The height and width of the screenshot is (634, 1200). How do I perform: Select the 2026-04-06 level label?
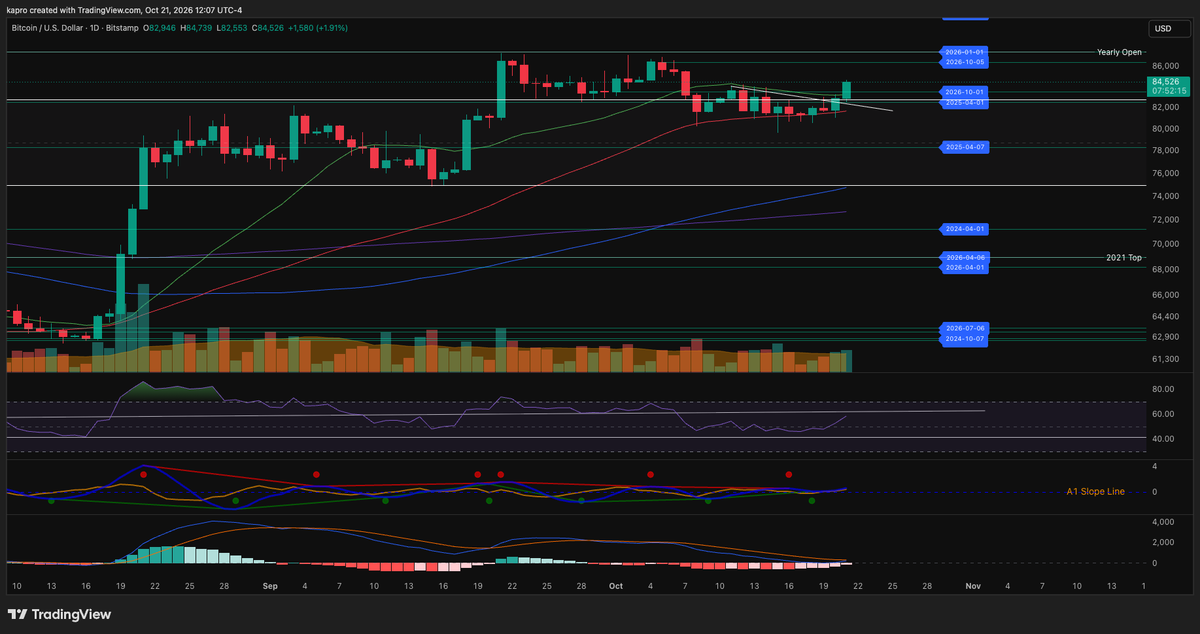[x=965, y=257]
